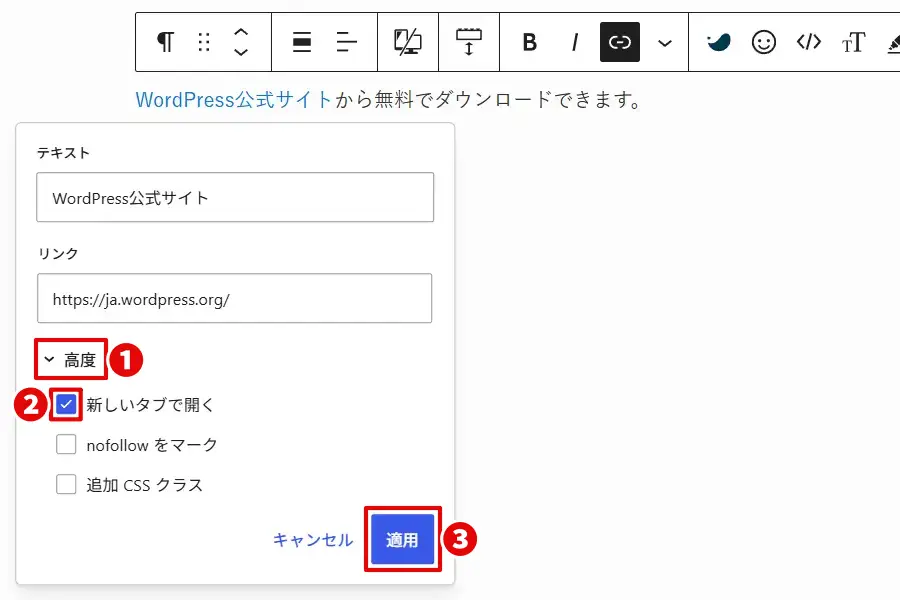Viewport: 900px width, 600px height.
Task: Click the リンク URL input field
Action: (234, 298)
